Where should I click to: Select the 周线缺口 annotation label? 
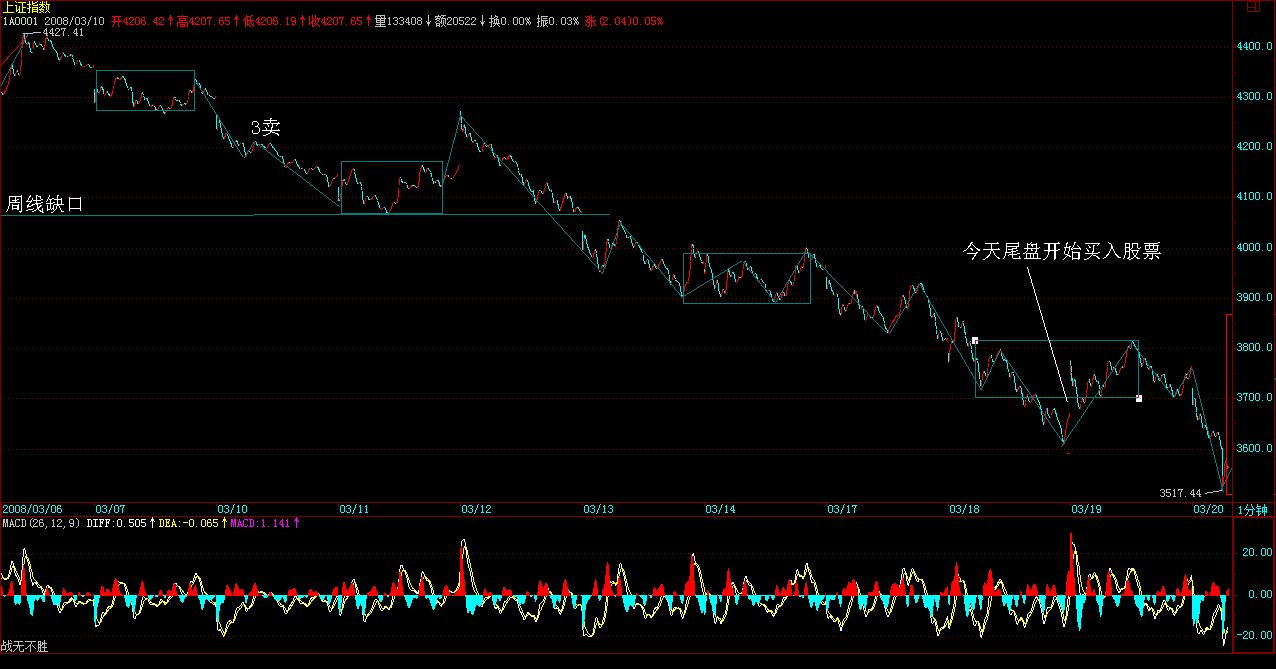click(x=45, y=204)
